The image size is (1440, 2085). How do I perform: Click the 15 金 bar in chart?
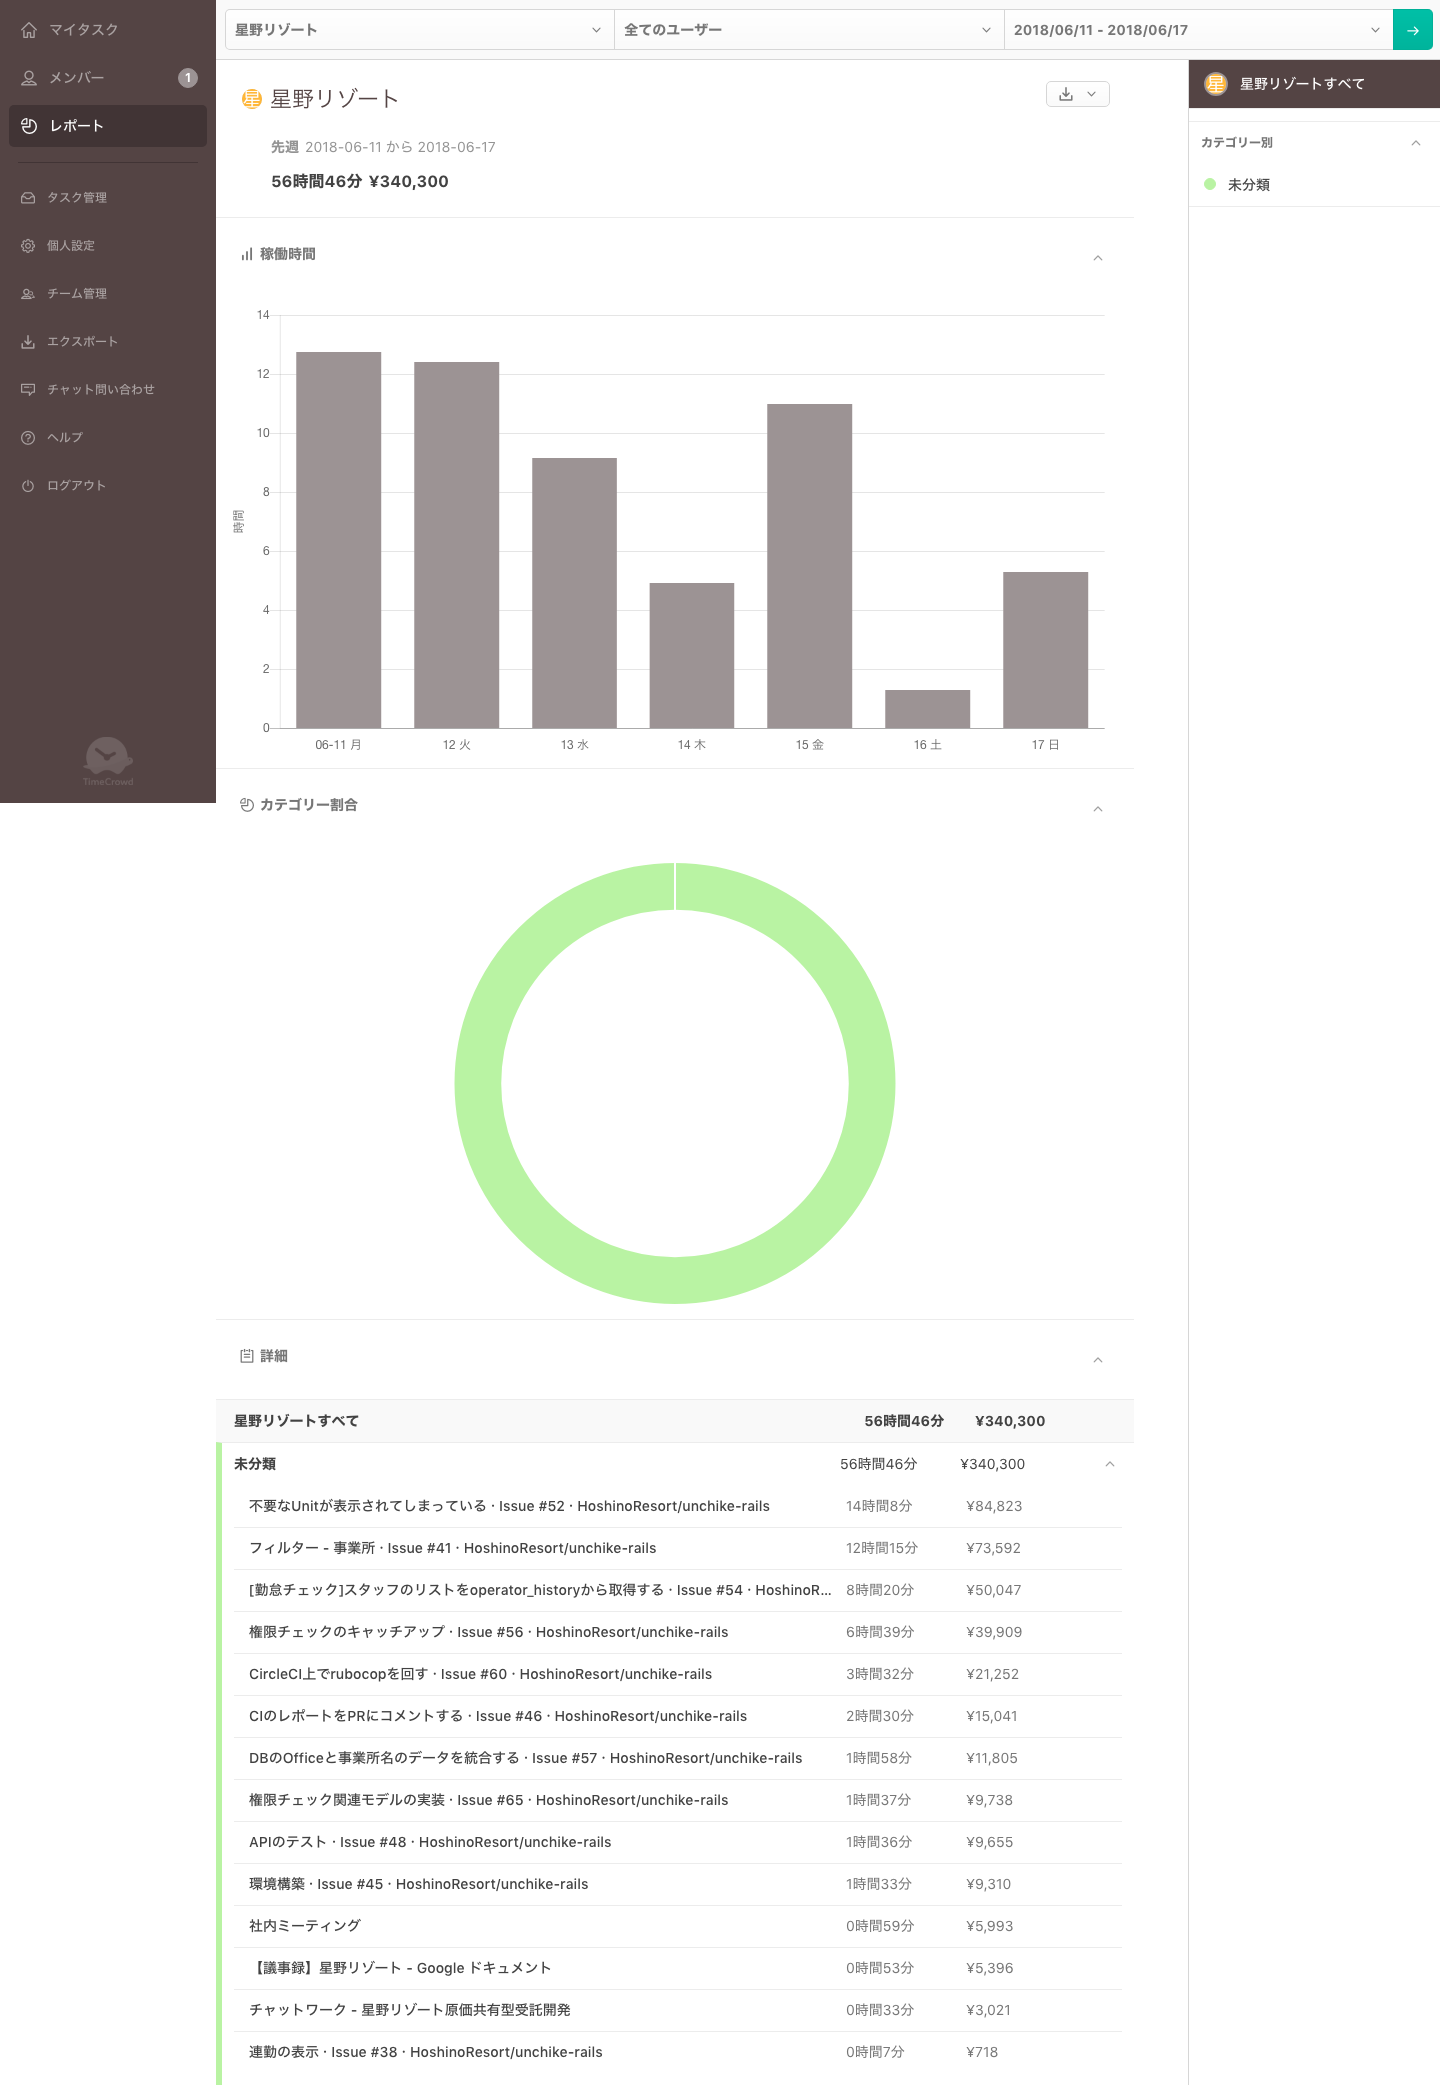tap(810, 566)
